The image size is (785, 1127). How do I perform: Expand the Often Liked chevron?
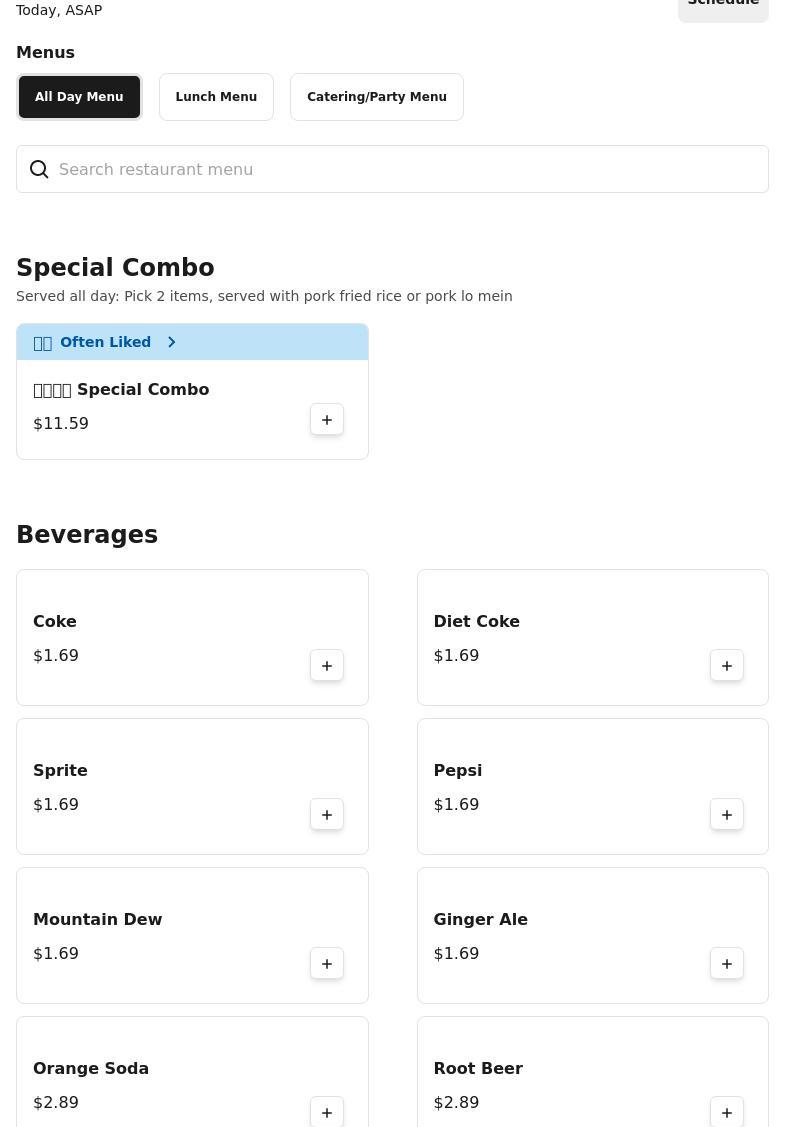click(172, 342)
